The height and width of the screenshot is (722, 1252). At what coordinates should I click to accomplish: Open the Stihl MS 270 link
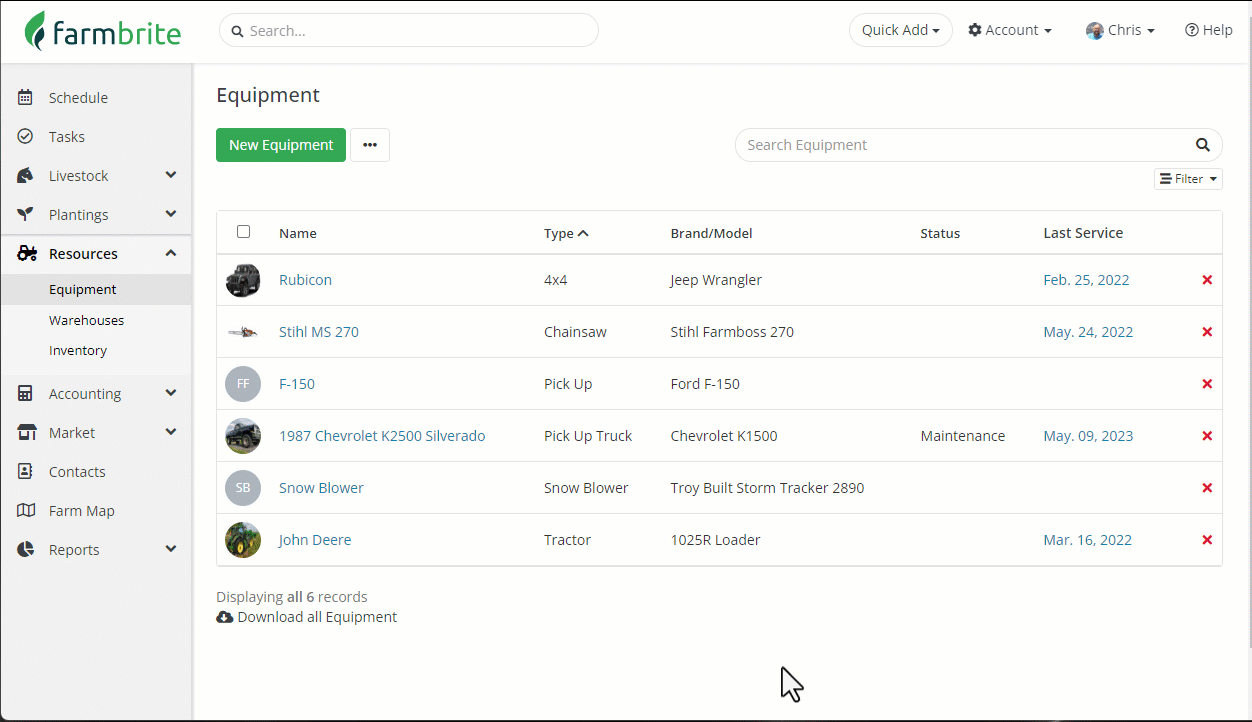319,332
